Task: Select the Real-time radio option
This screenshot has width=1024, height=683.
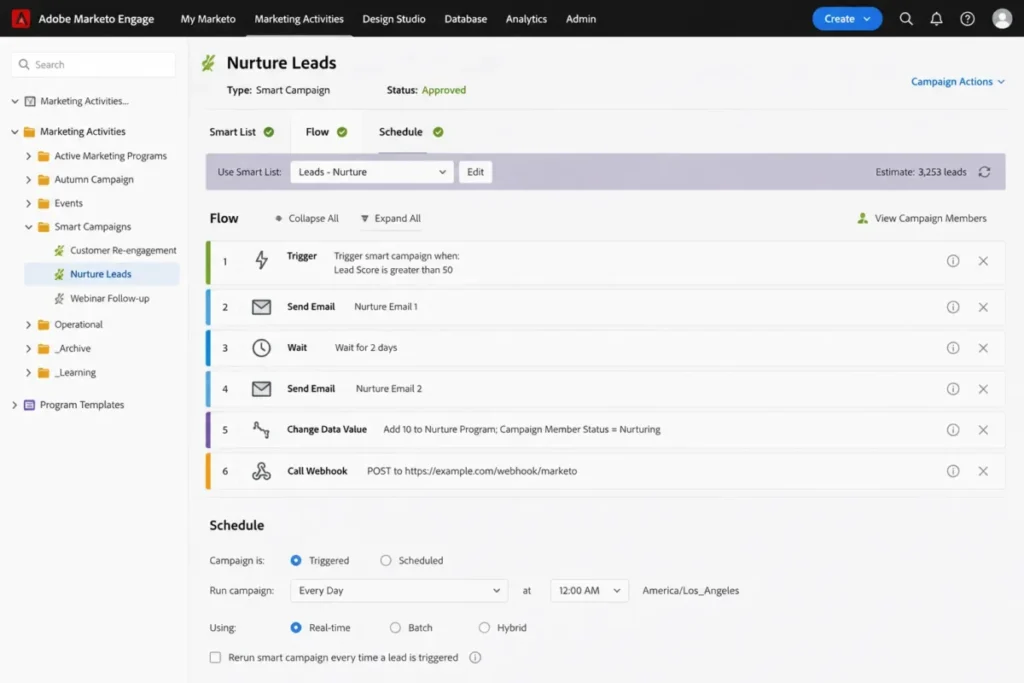Action: point(296,627)
